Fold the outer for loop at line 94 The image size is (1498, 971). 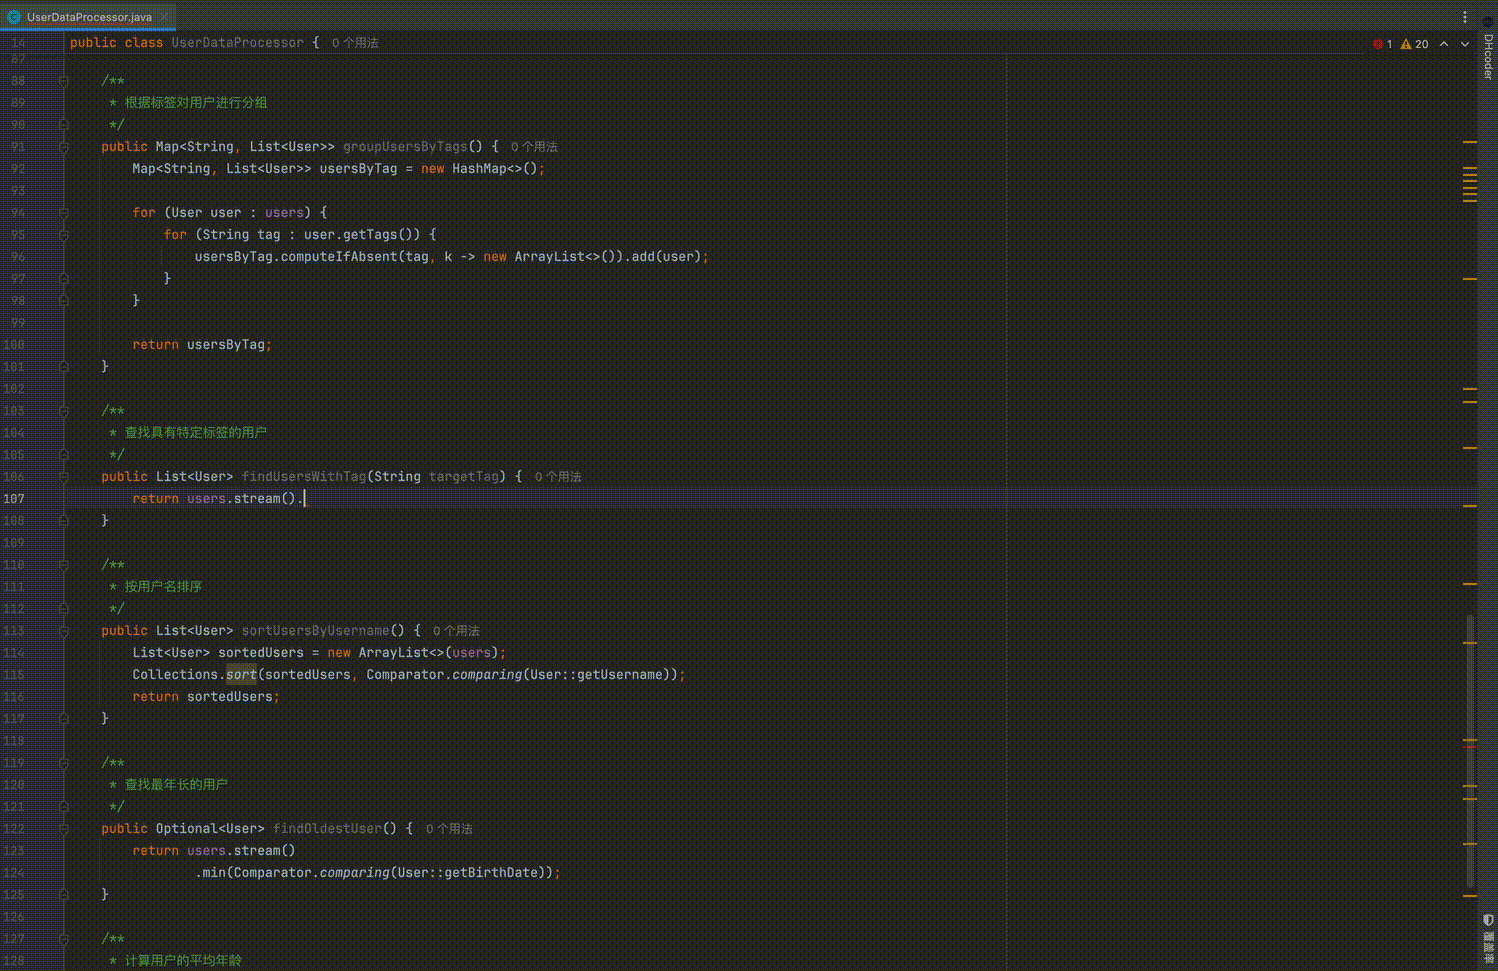click(x=64, y=213)
